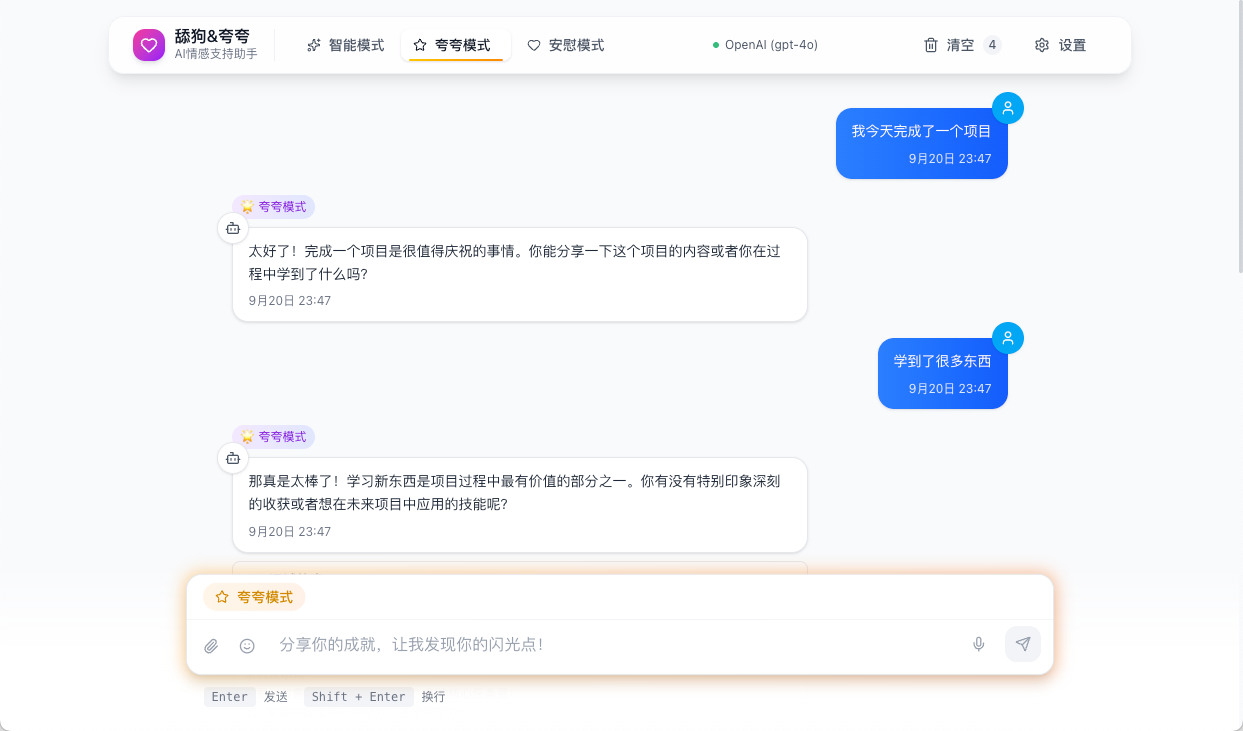Click the 夸夸模式 chip above input
Viewport: 1243px width, 731px height.
254,597
